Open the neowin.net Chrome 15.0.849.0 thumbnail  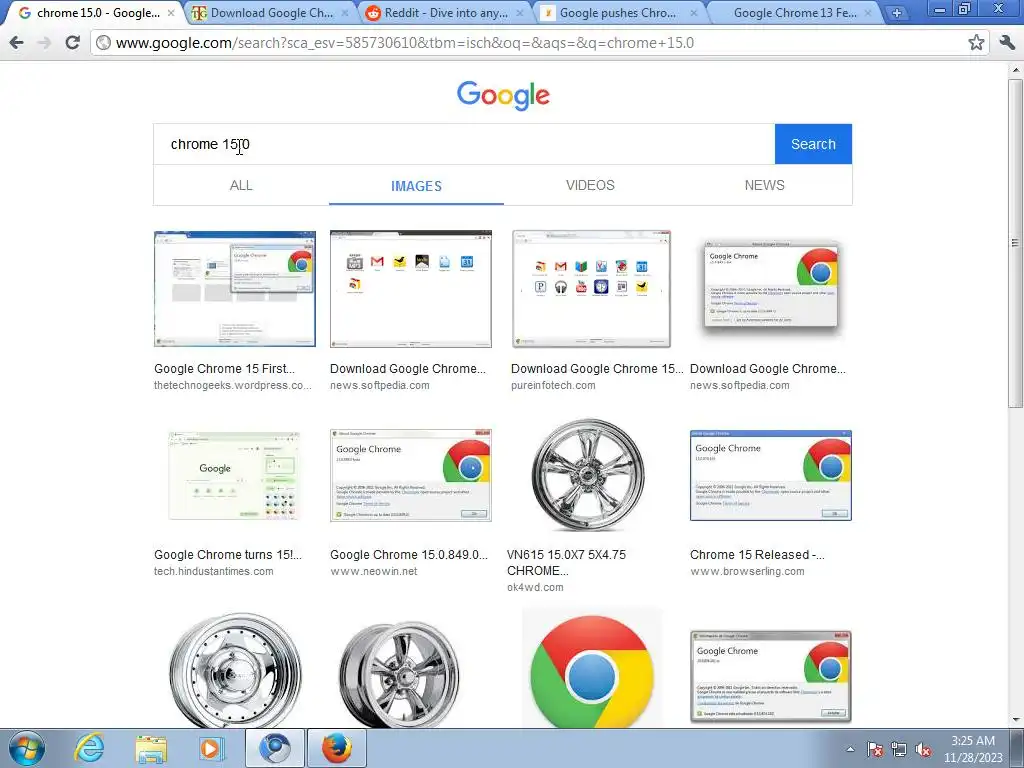click(x=411, y=475)
